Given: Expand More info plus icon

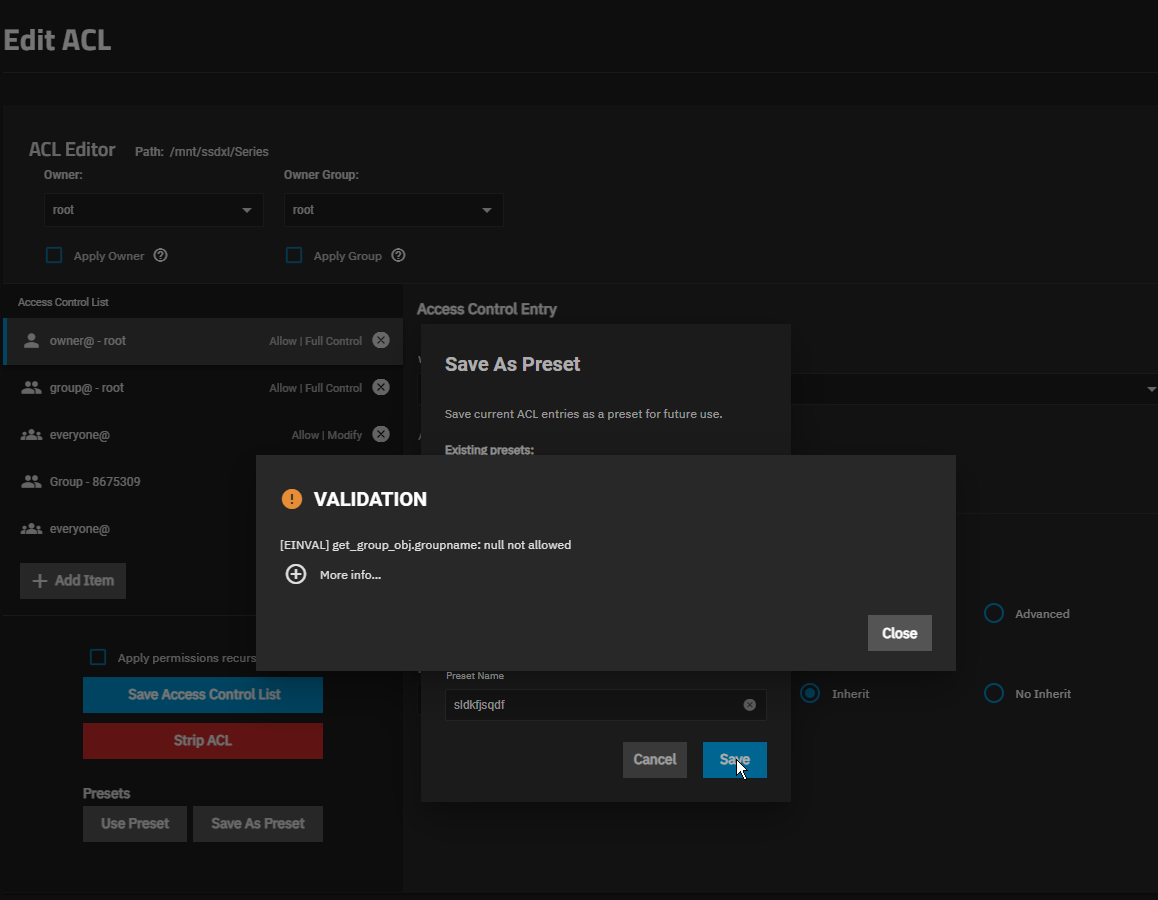Looking at the screenshot, I should (295, 574).
